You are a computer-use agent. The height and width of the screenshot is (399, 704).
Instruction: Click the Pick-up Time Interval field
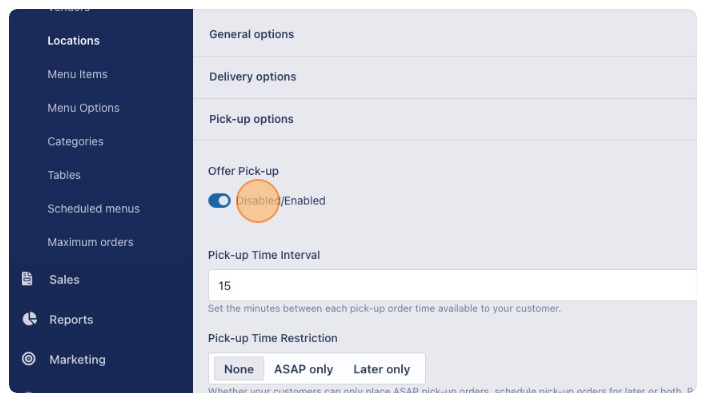pos(453,285)
